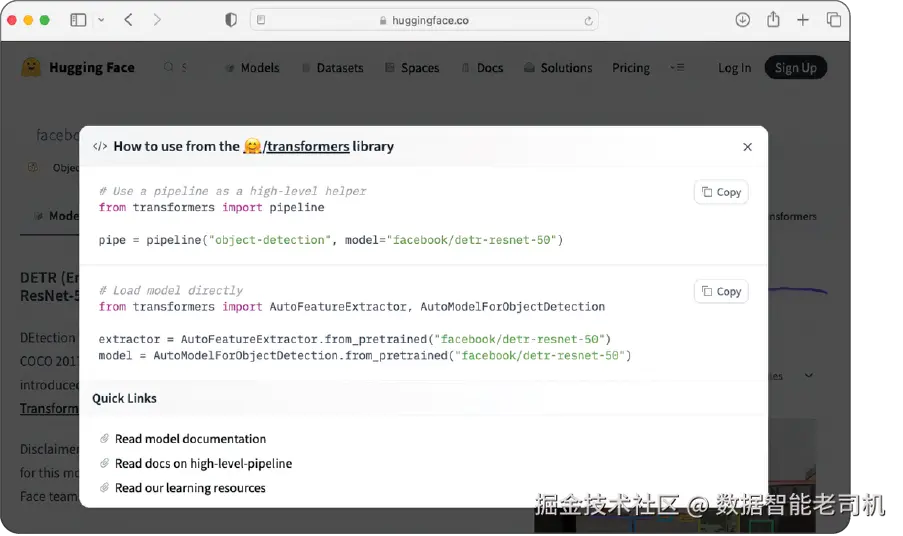This screenshot has width=903, height=536.
Task: Expand the chevron dropdown on background page right
Action: pyautogui.click(x=809, y=375)
